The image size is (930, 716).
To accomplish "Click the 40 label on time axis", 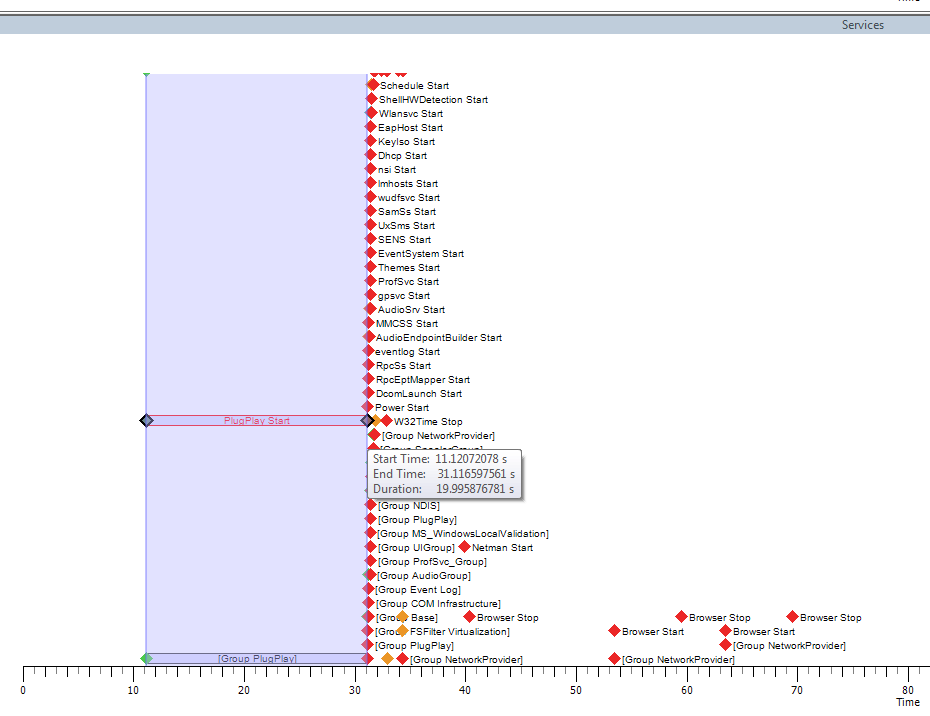I will tap(465, 690).
